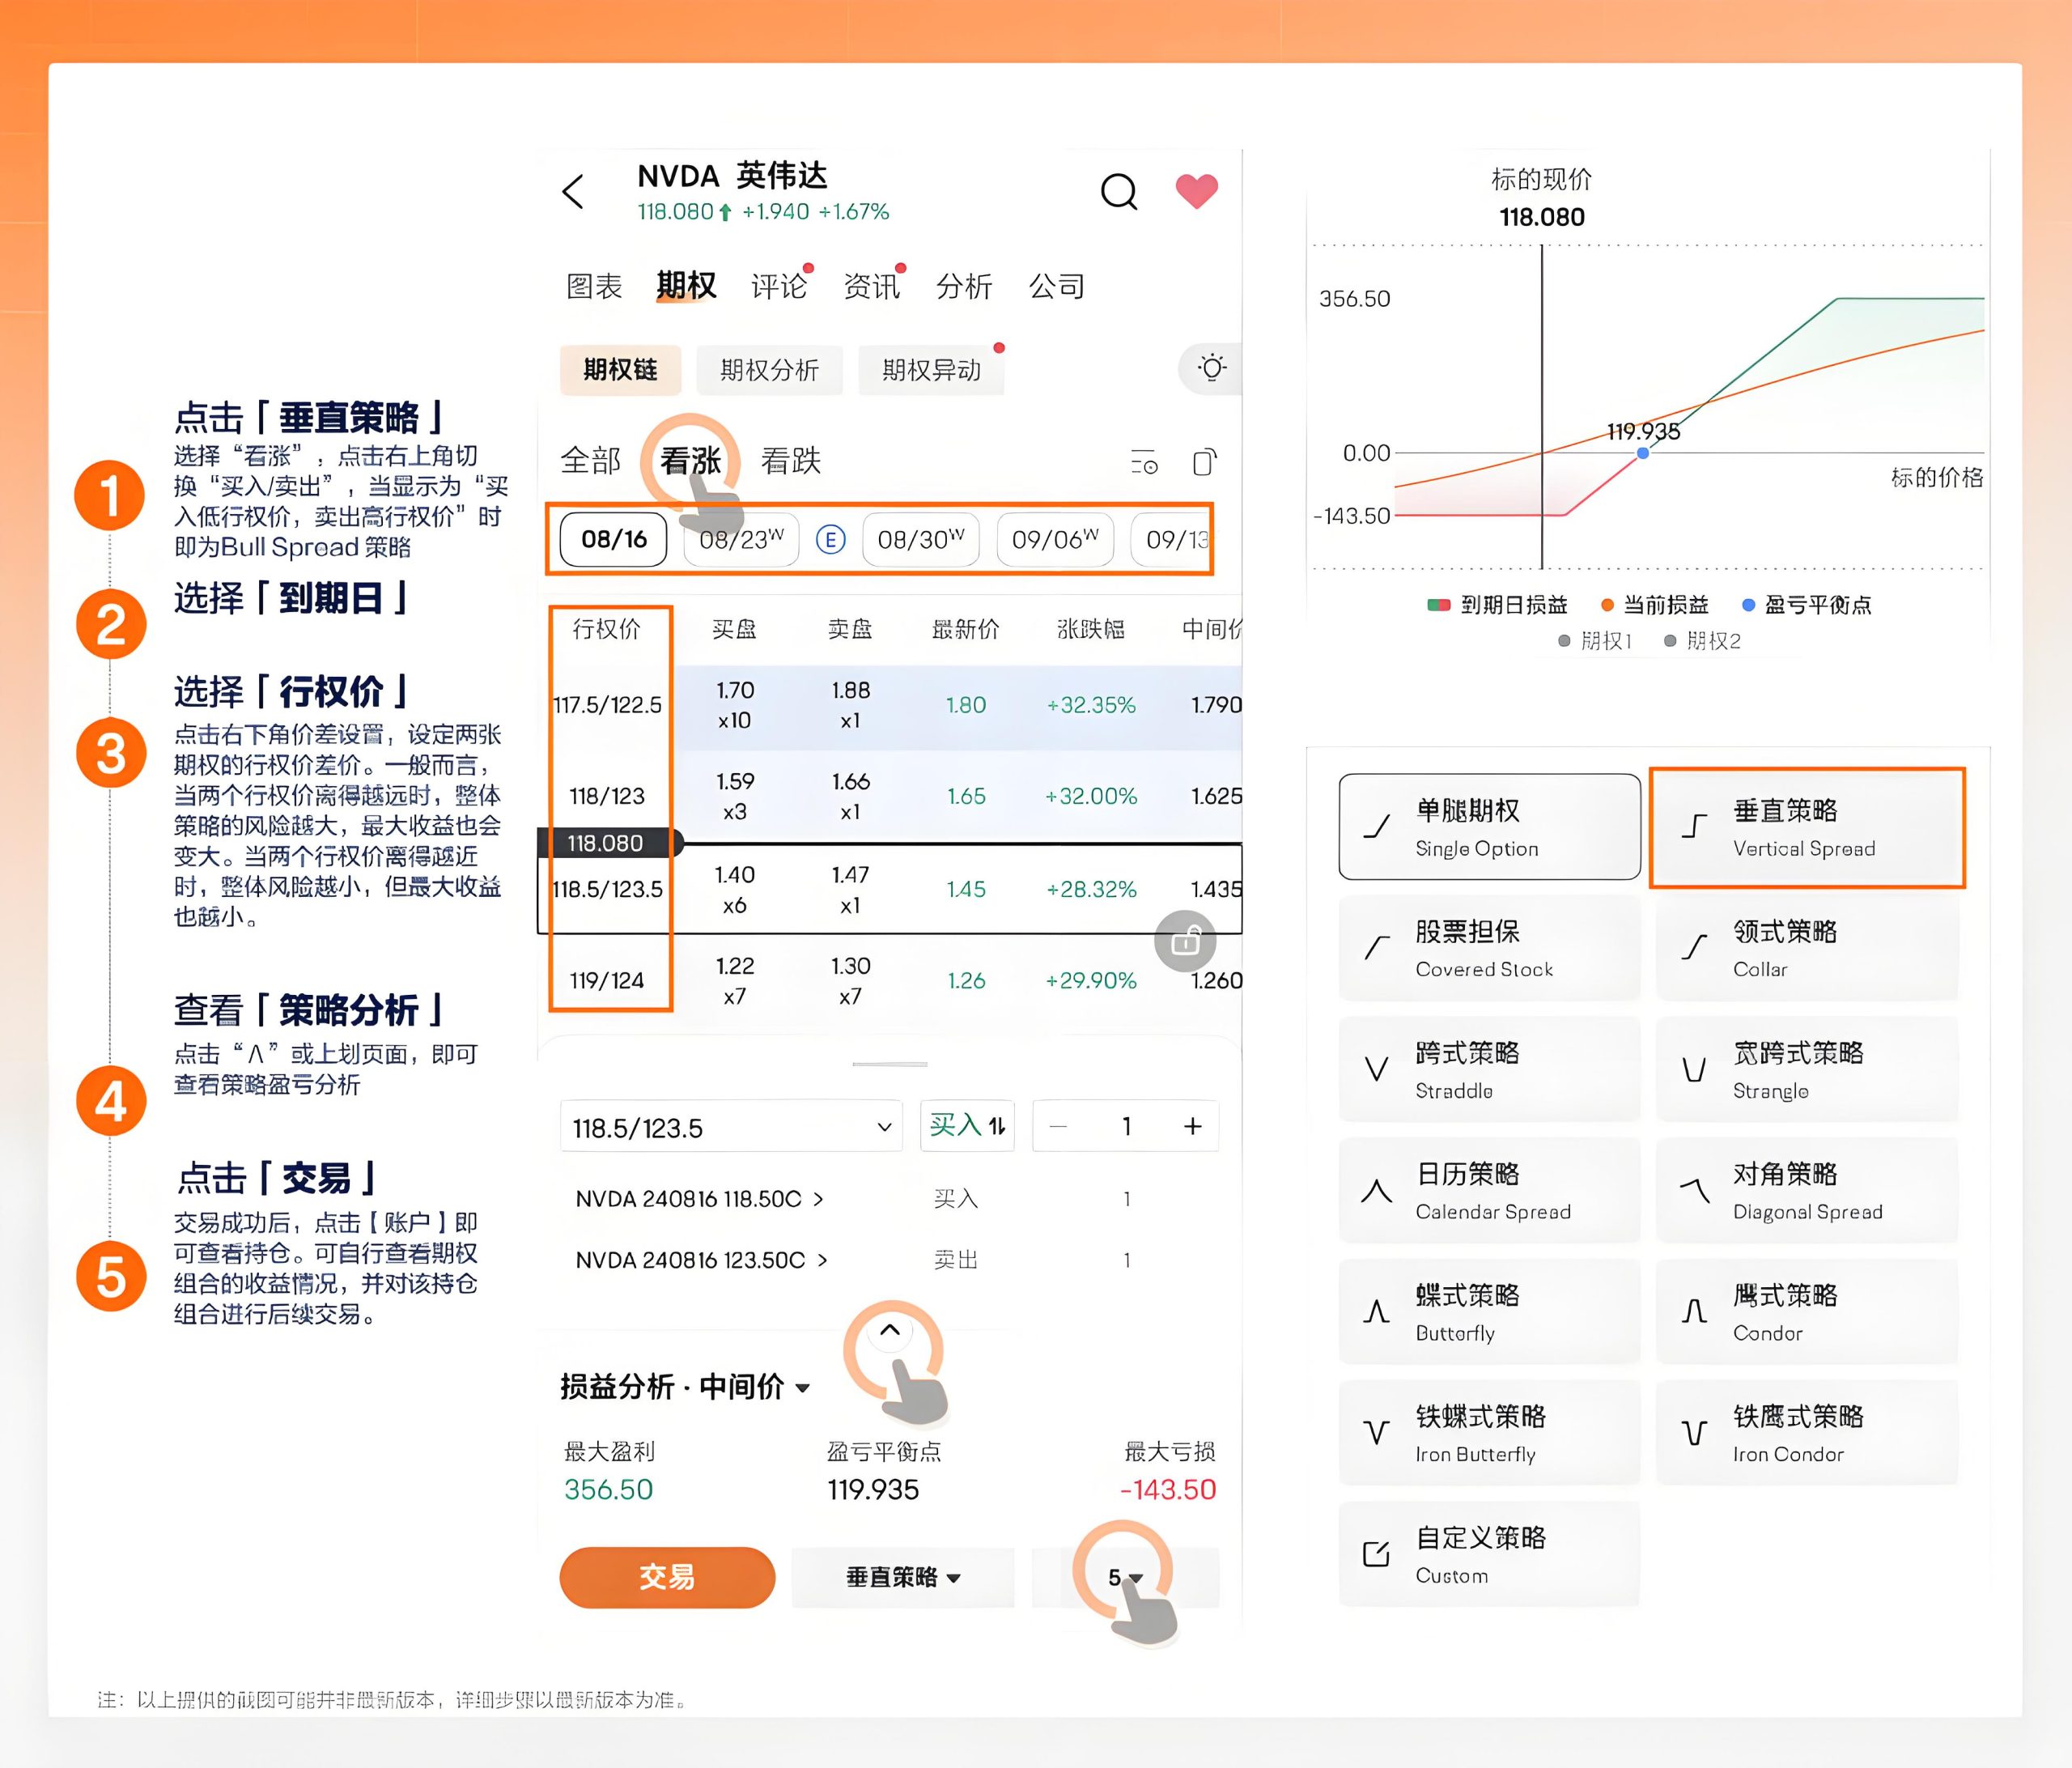Tap the lightbulb tips icon
This screenshot has height=1768, width=2072.
(1212, 368)
